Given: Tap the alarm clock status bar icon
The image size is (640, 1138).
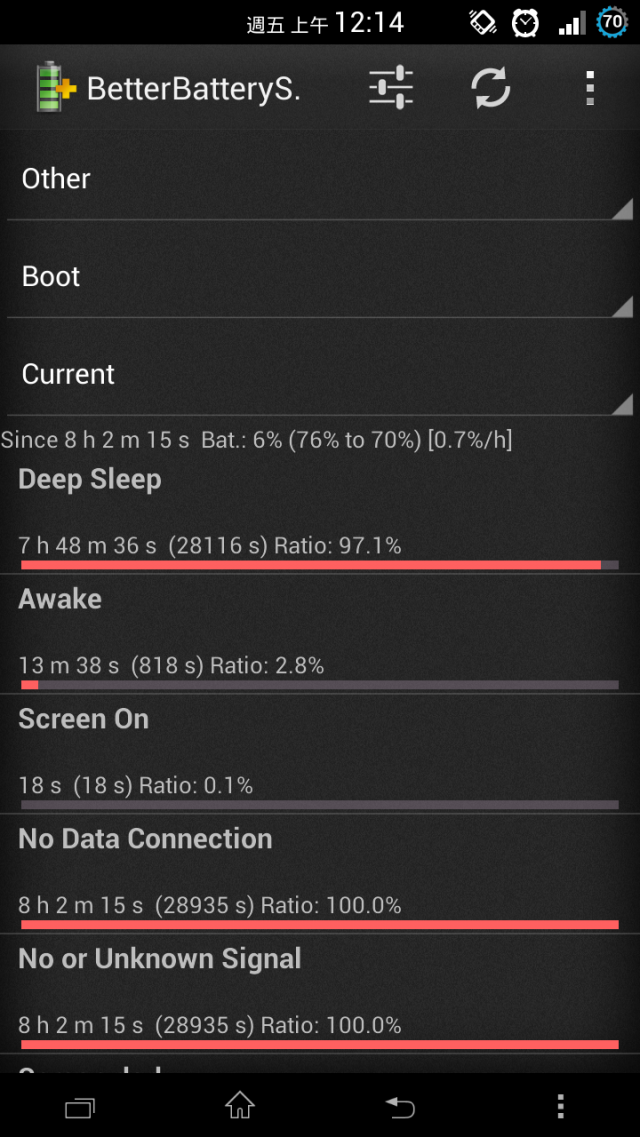Looking at the screenshot, I should pos(525,23).
